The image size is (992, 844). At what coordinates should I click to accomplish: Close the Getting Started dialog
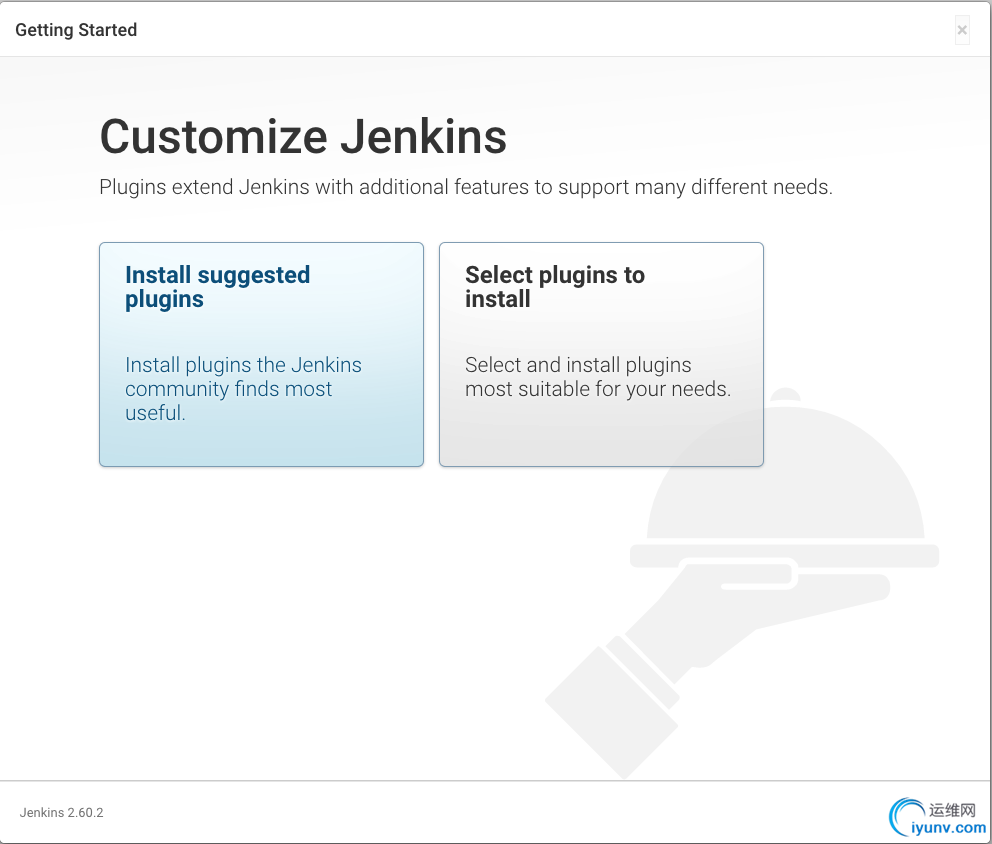(962, 30)
